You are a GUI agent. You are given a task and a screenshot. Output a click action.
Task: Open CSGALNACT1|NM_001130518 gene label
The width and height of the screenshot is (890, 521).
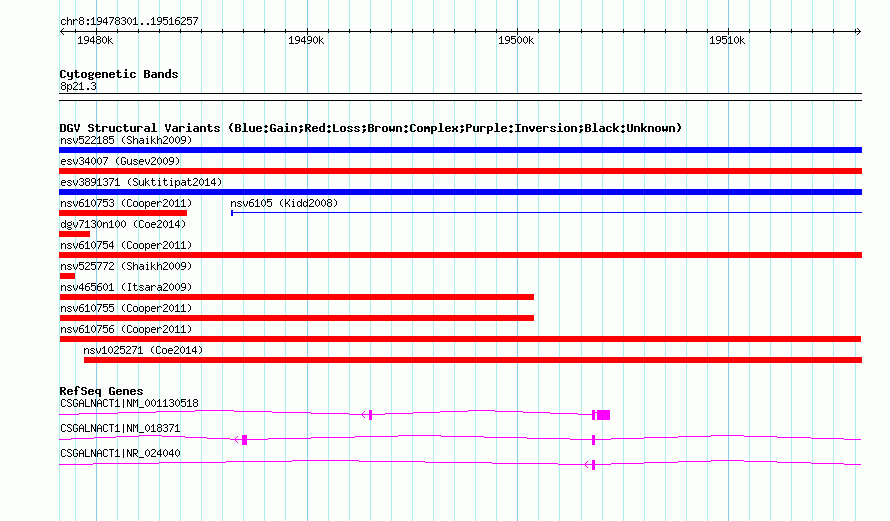pyautogui.click(x=129, y=404)
